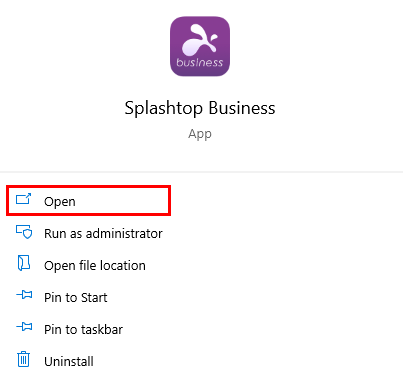Screen dimensions: 403x385
Task: Click the Splashtop Business purple app logo
Action: 200,46
